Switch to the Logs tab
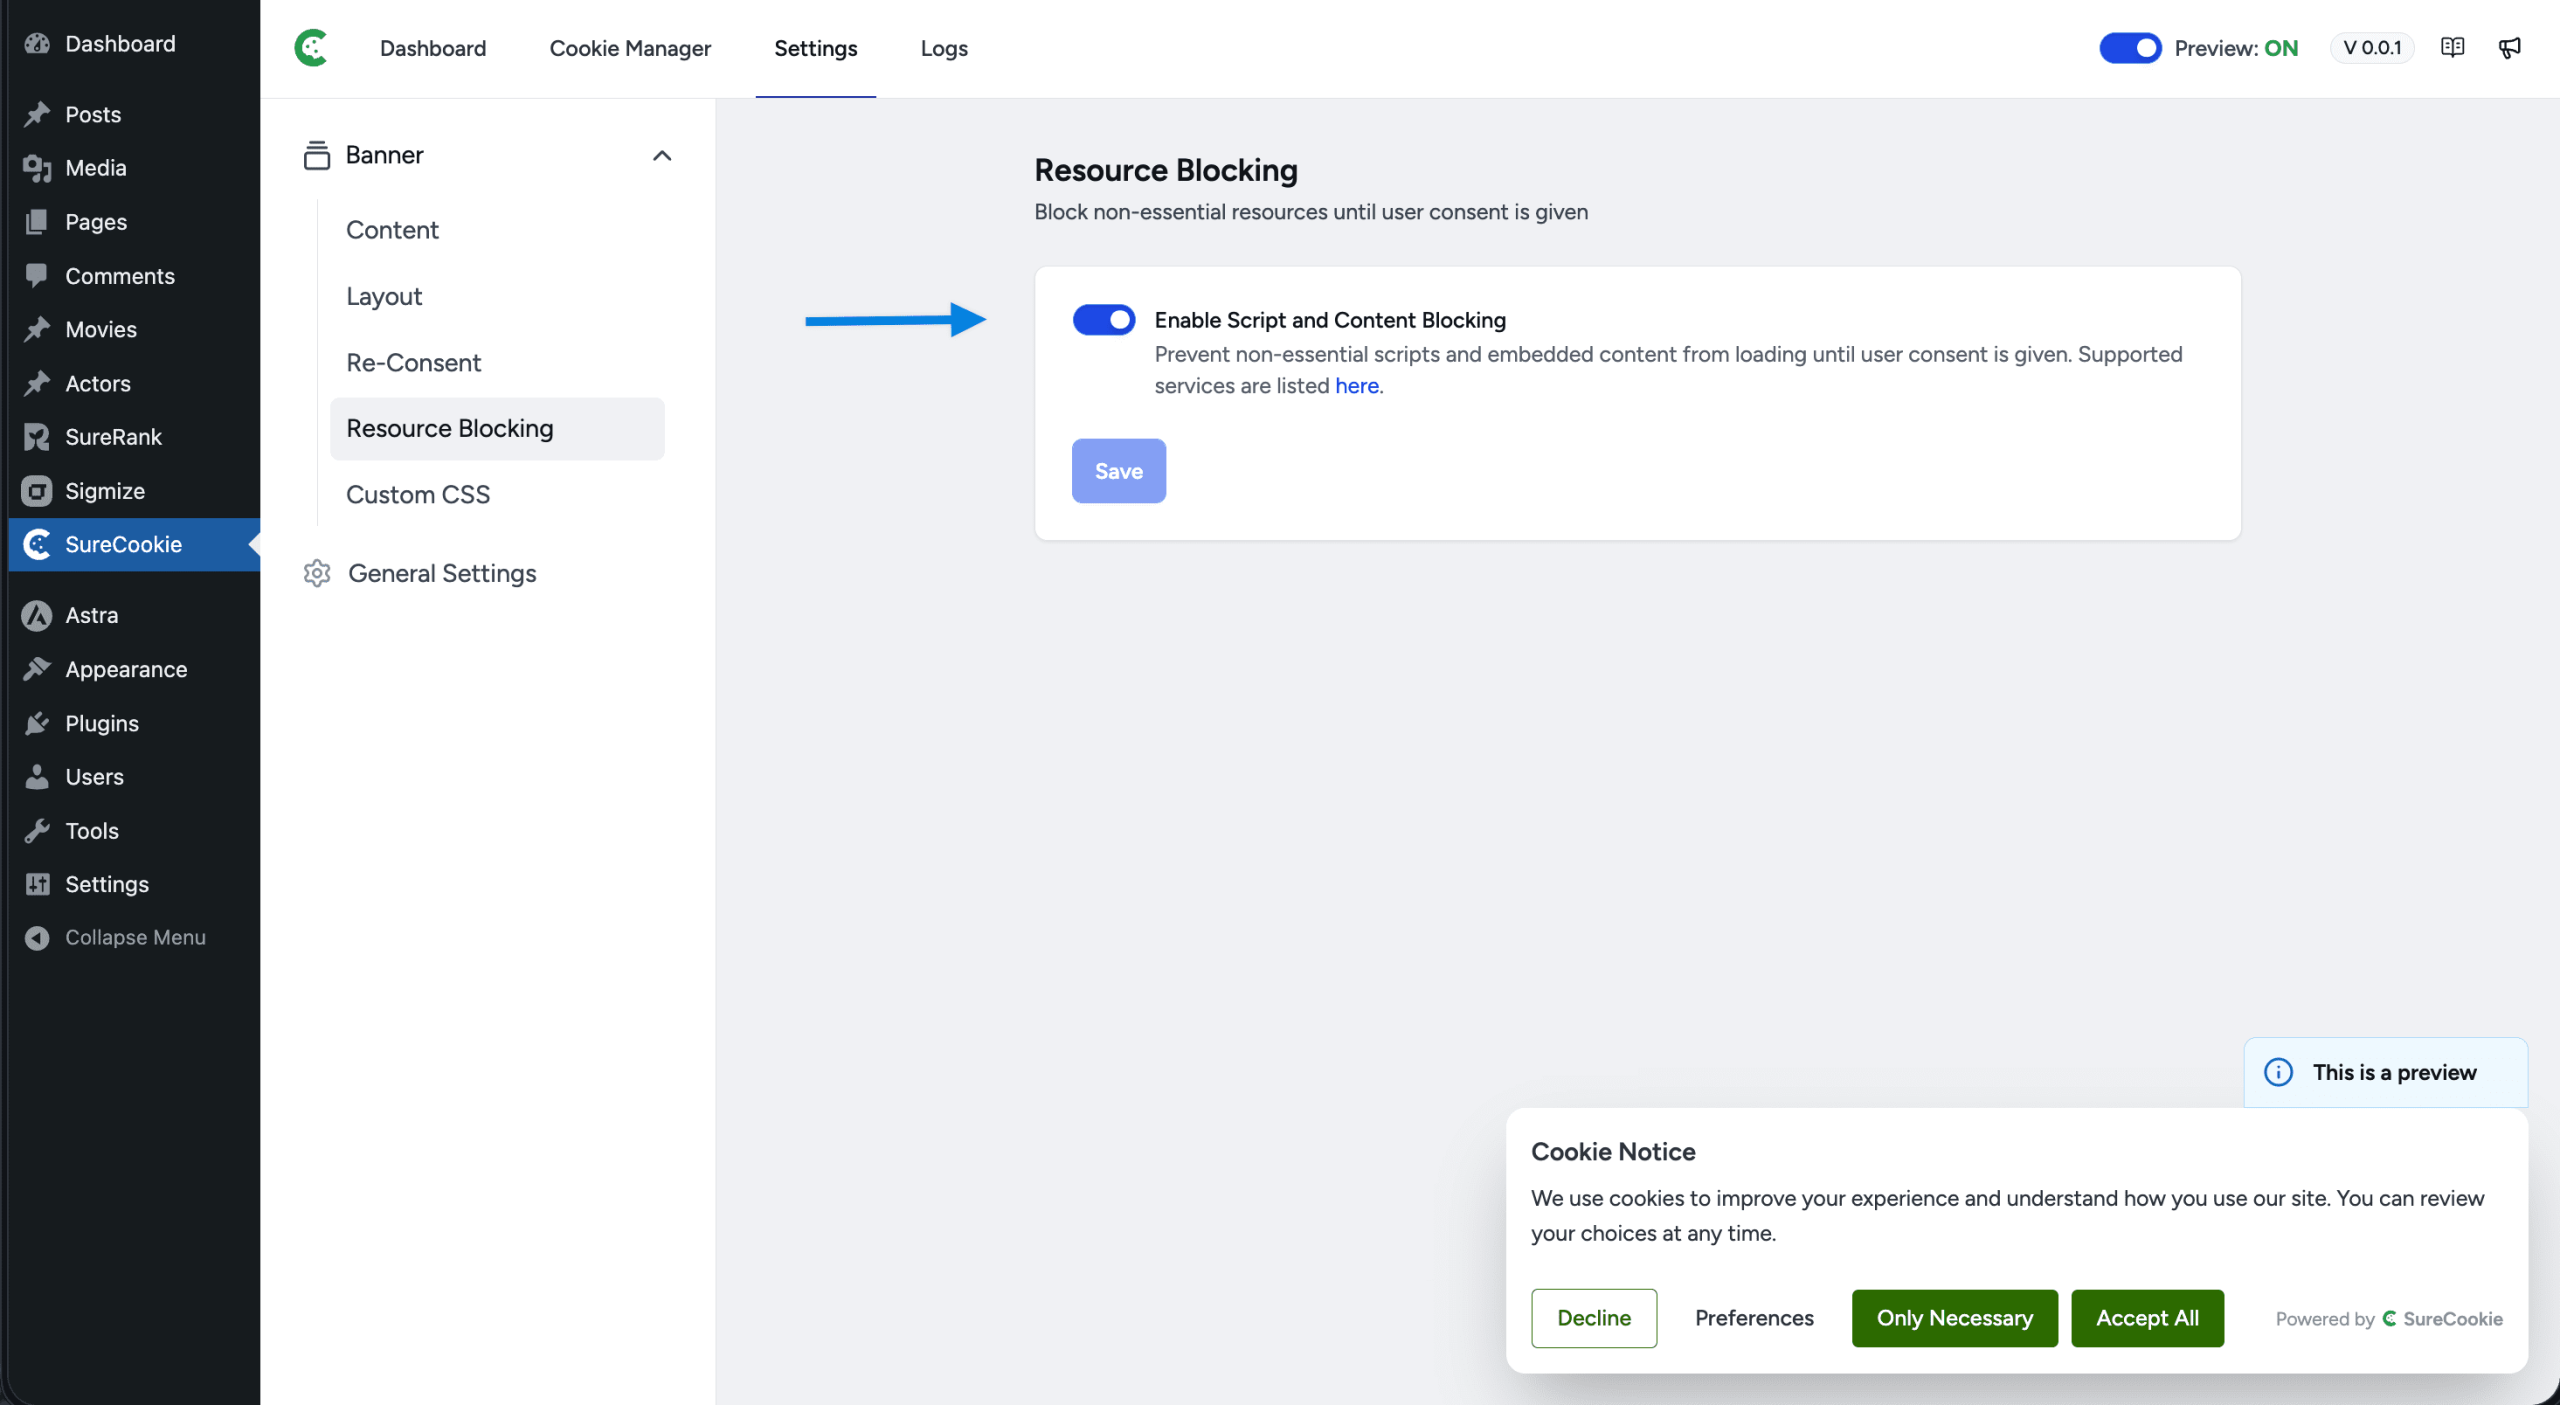 click(x=943, y=47)
